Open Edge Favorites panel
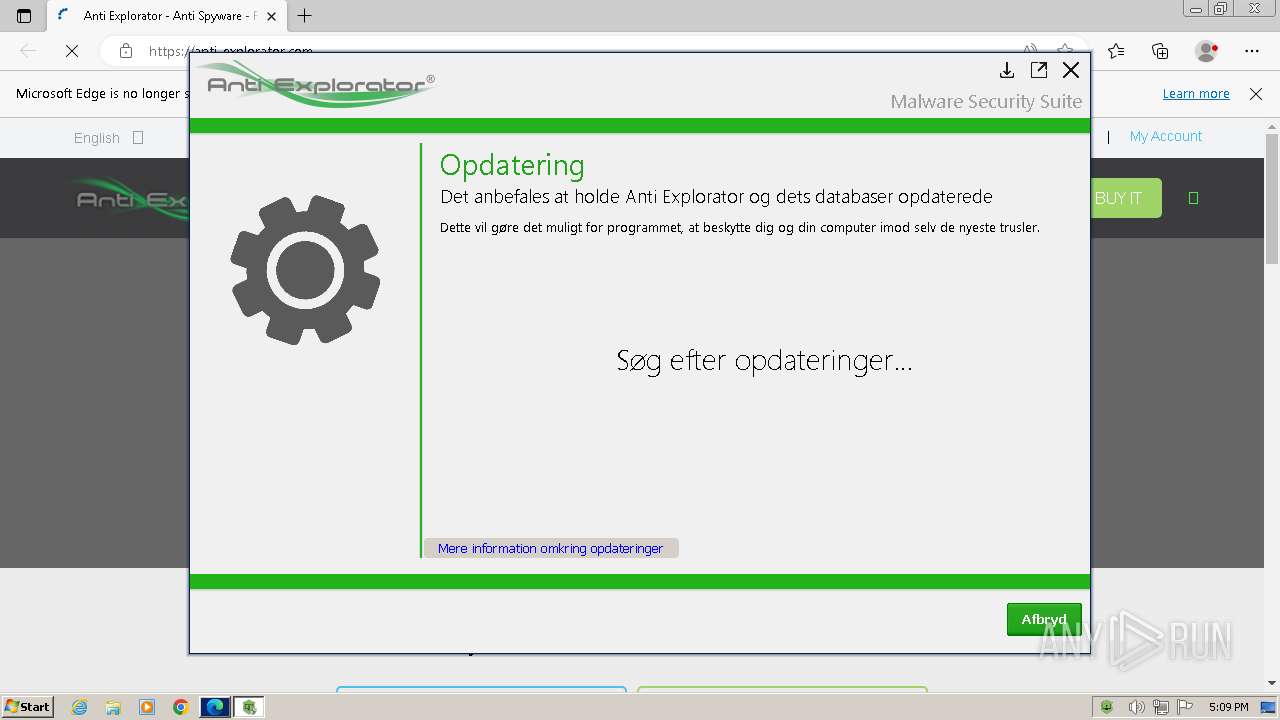 pos(1116,51)
